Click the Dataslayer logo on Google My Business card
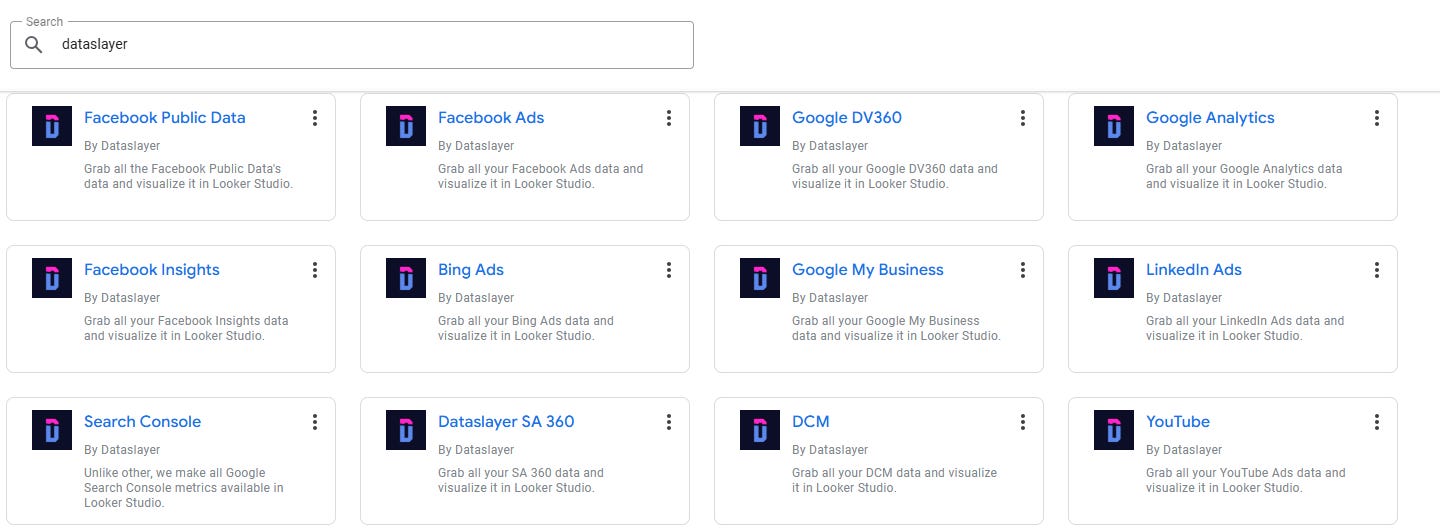This screenshot has width=1440, height=531. [x=760, y=278]
